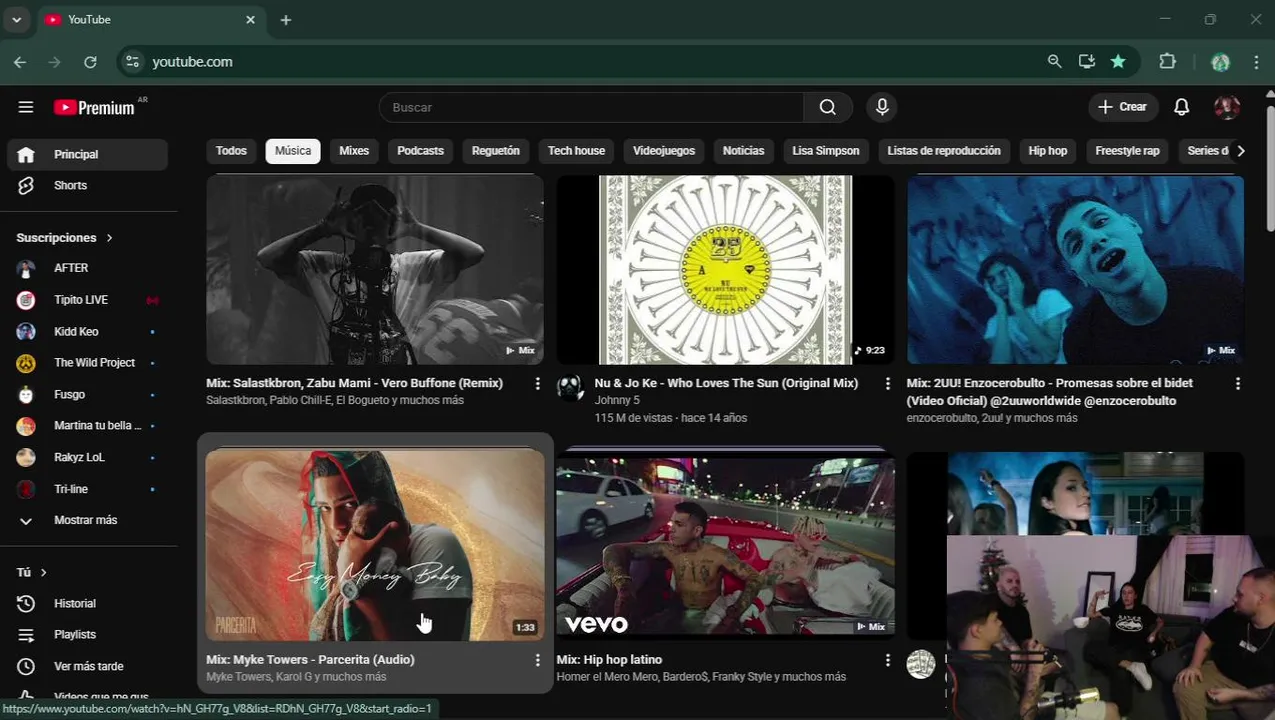Play Who Loves The Sun thumbnail
Screen dimensions: 1275x720
pyautogui.click(x=725, y=270)
